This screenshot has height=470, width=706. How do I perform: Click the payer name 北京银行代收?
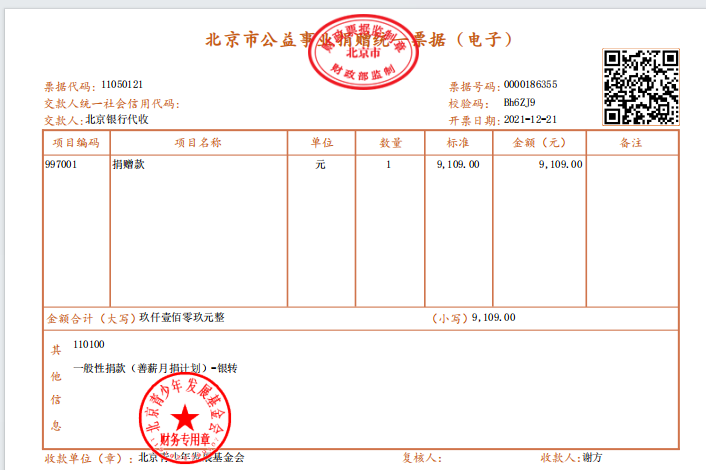tap(117, 119)
